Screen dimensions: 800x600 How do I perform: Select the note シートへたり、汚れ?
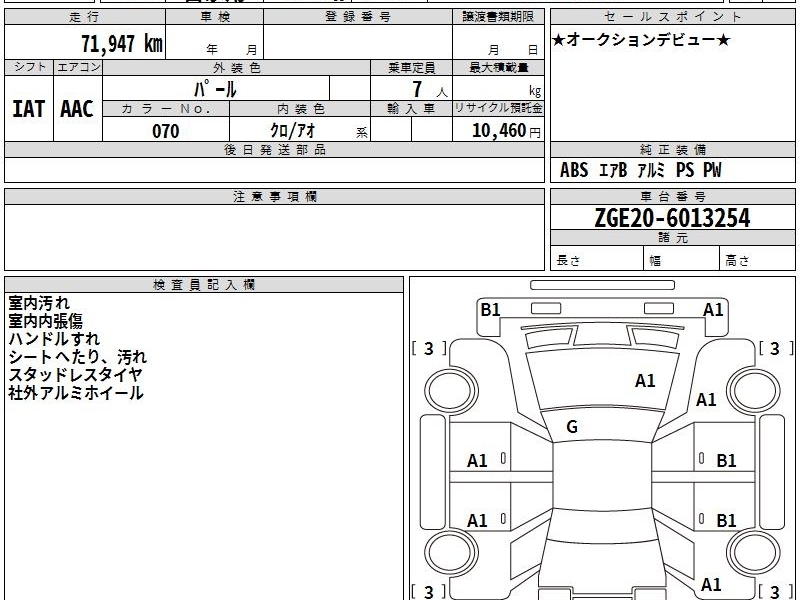tap(78, 357)
